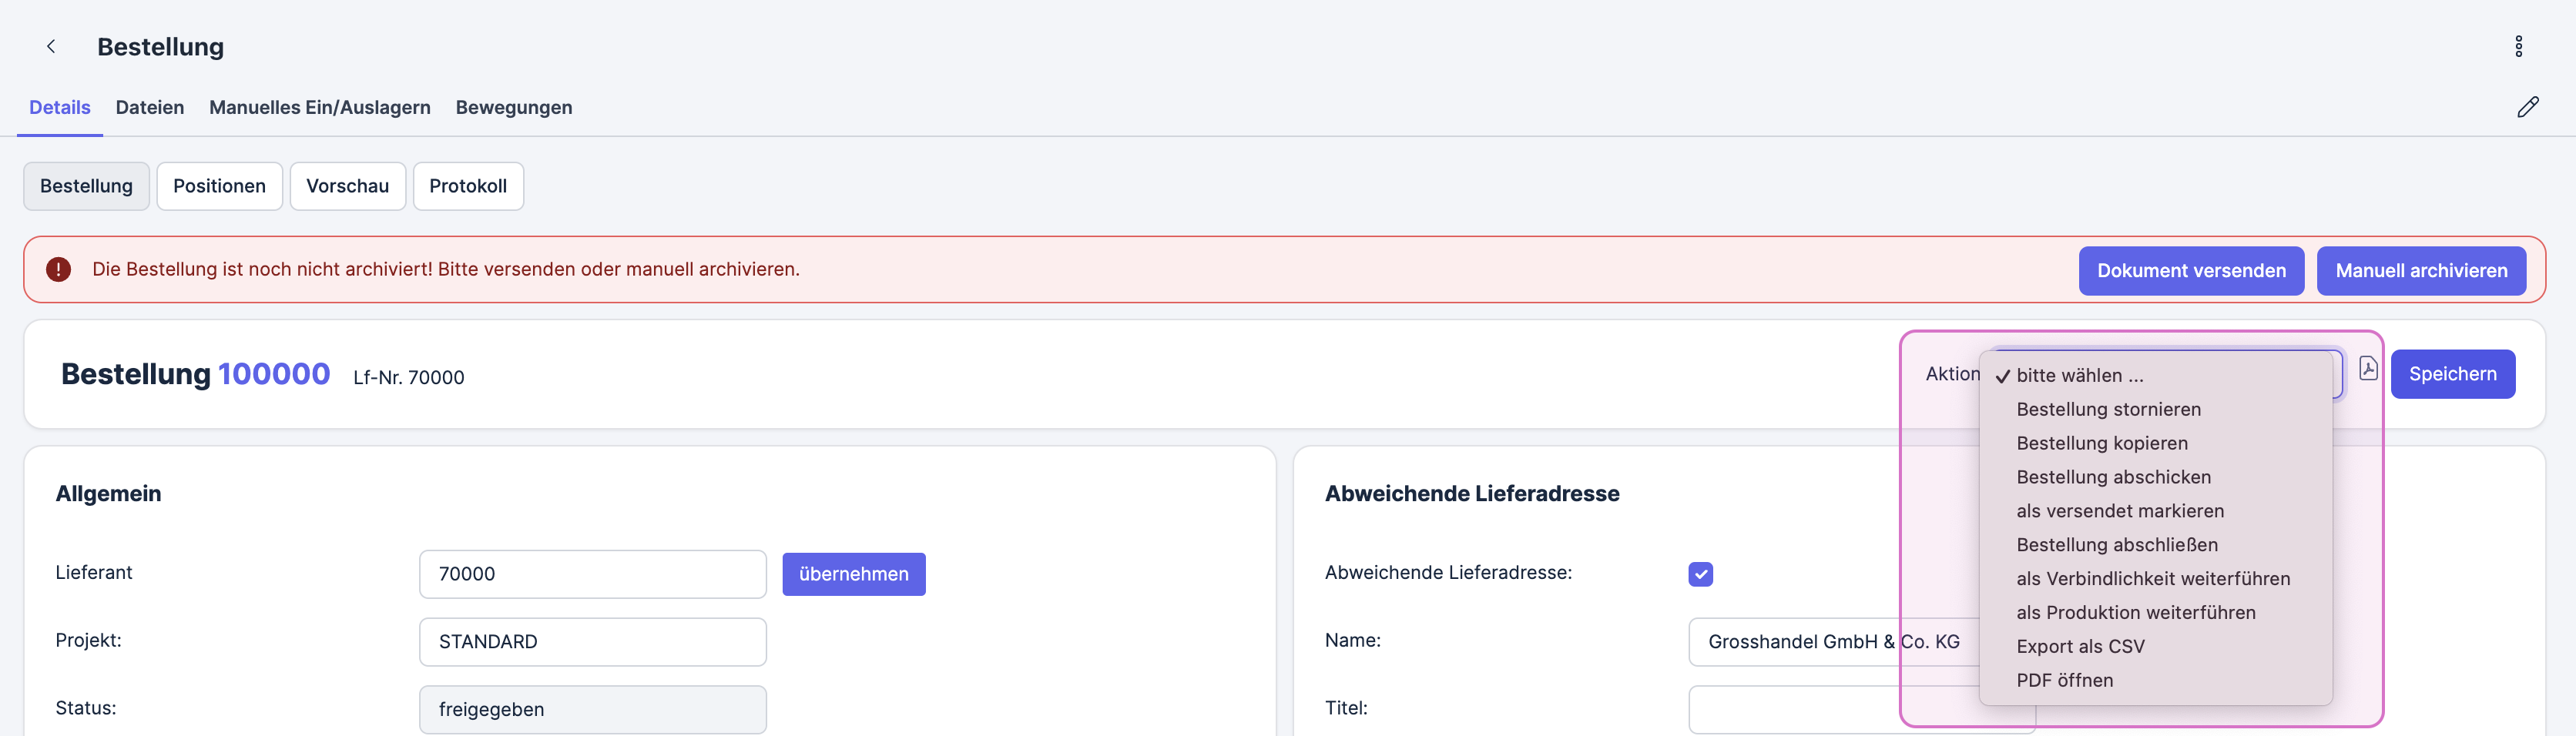2576x736 pixels.
Task: Click the Lieferant input field showing 70000
Action: 592,574
